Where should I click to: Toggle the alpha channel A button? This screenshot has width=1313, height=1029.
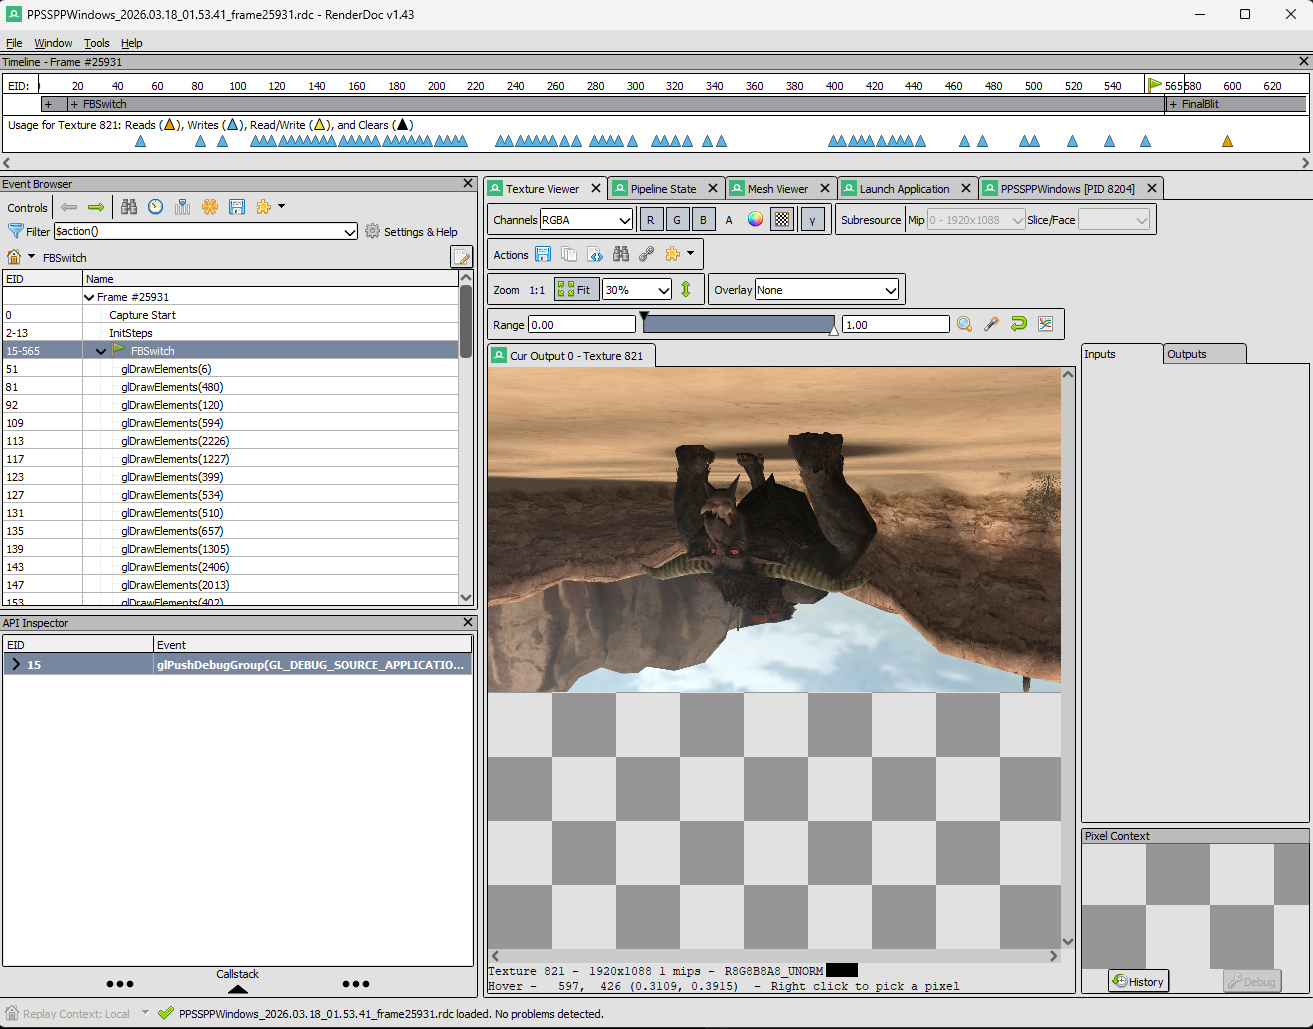click(729, 220)
